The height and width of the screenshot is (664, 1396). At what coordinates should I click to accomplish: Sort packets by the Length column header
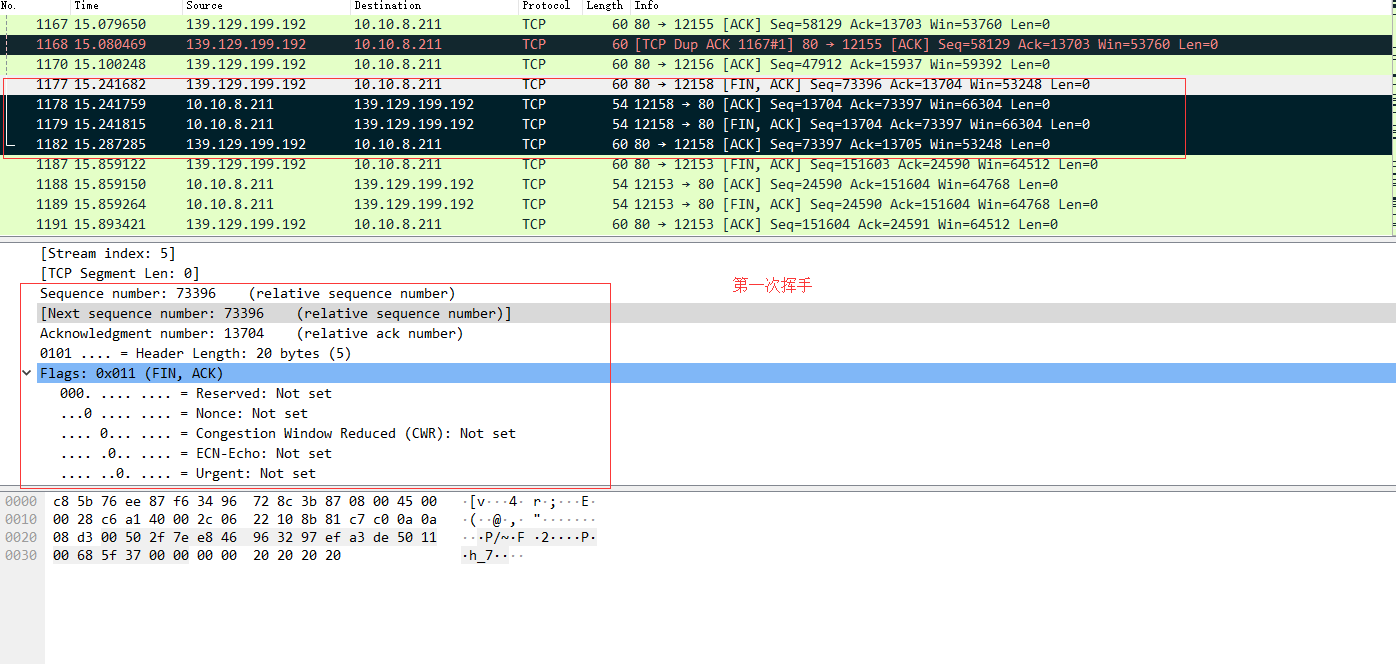[604, 6]
